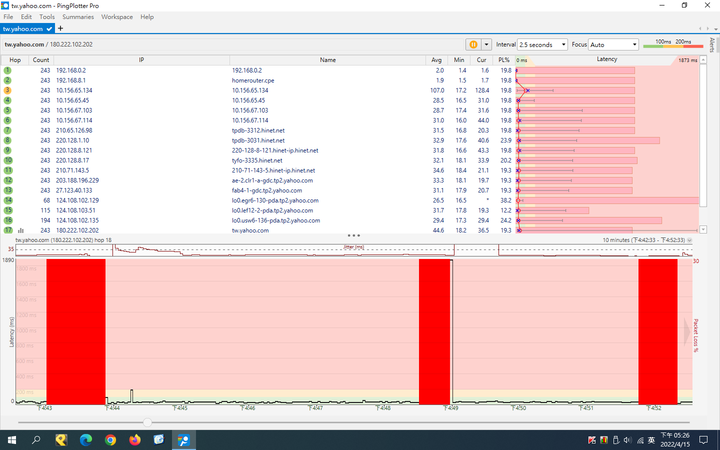Viewport: 720px width, 450px height.
Task: Sort by the Count column header
Action: click(x=41, y=60)
